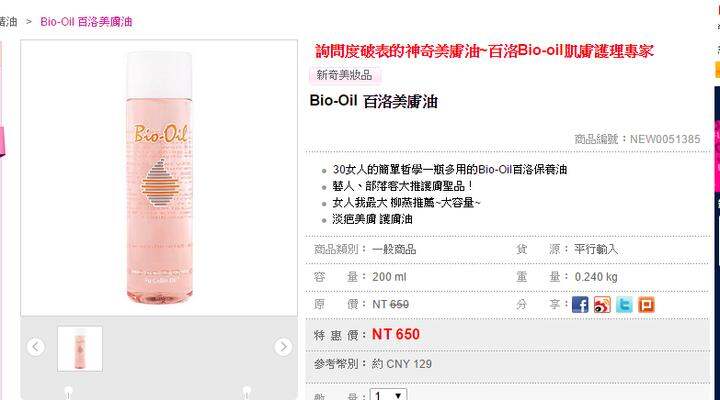Click the 200 ml capacity value

coord(389,277)
